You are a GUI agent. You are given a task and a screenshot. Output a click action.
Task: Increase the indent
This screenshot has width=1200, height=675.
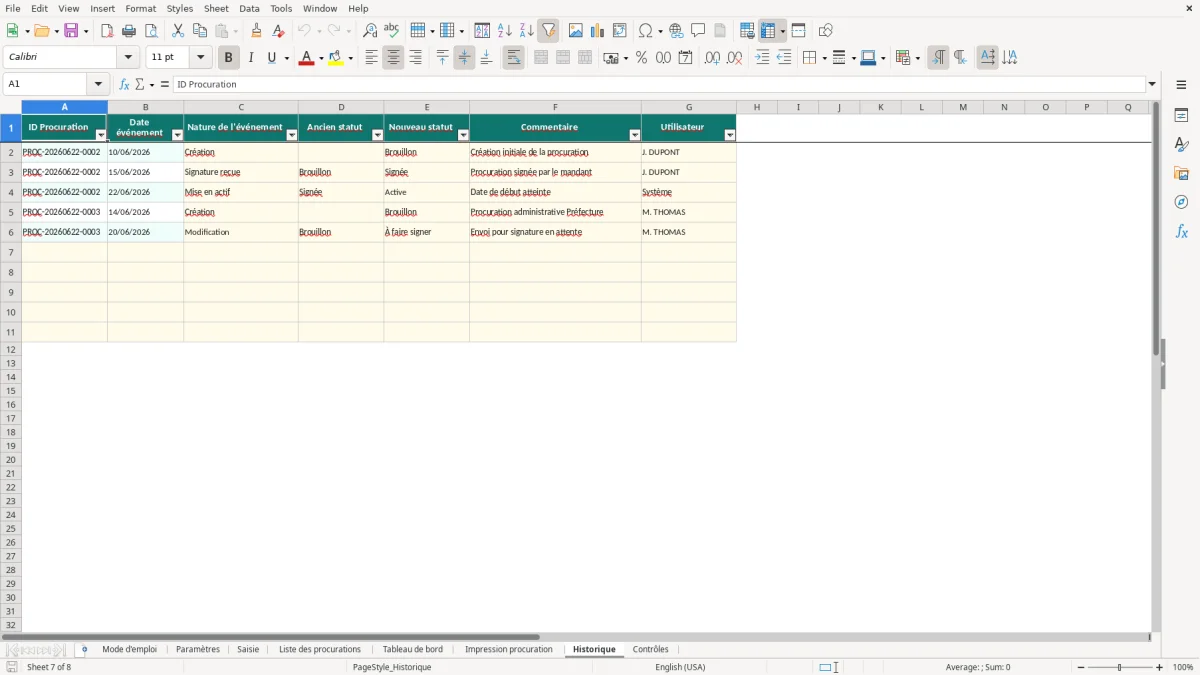click(762, 58)
